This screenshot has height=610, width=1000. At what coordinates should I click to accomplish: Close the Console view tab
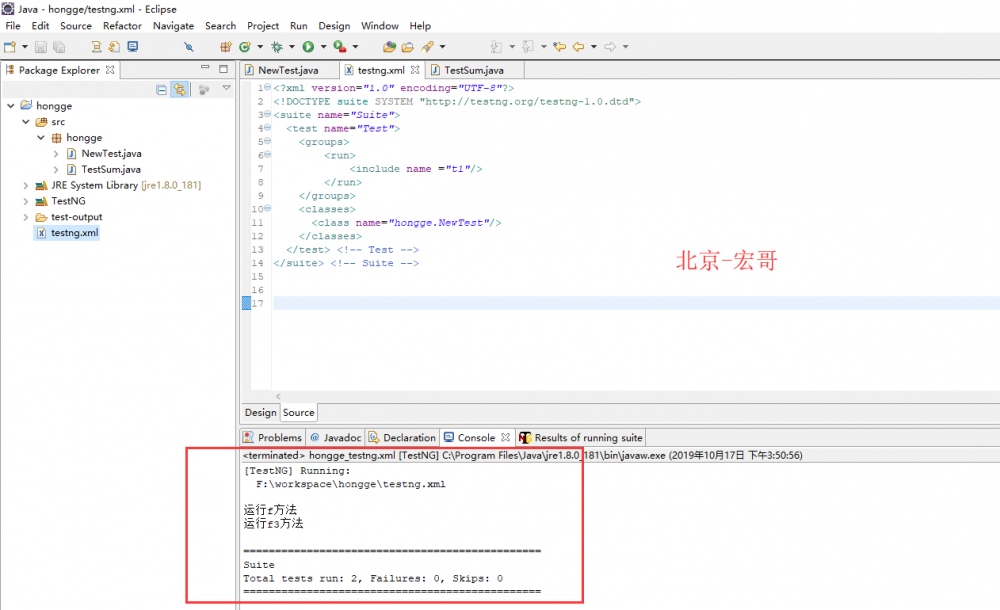[x=506, y=437]
